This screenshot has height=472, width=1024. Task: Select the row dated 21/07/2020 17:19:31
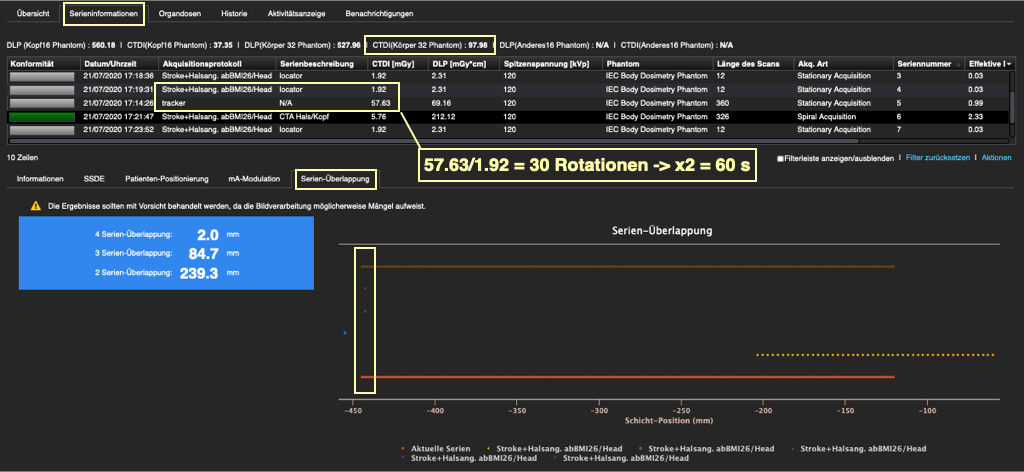pos(508,89)
